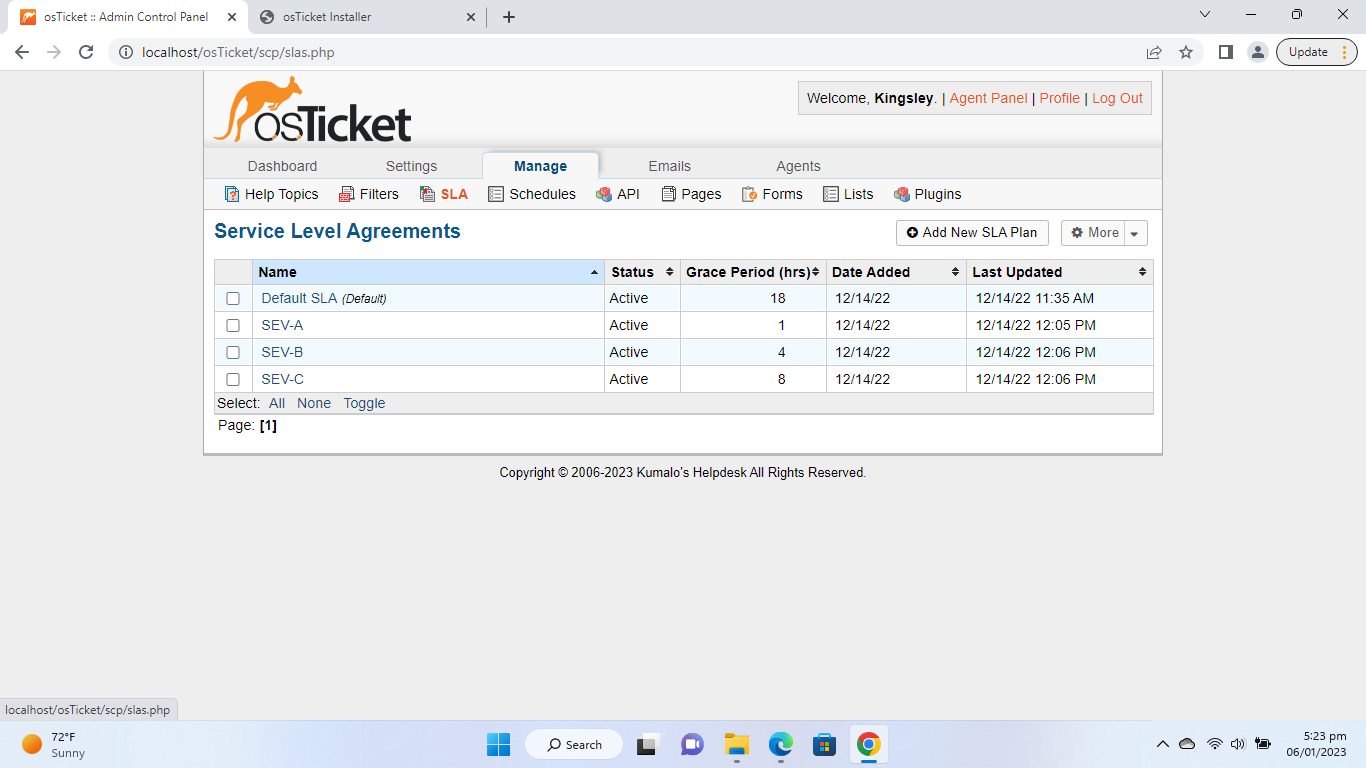1366x768 pixels.
Task: Open the Lists icon
Action: pyautogui.click(x=831, y=194)
